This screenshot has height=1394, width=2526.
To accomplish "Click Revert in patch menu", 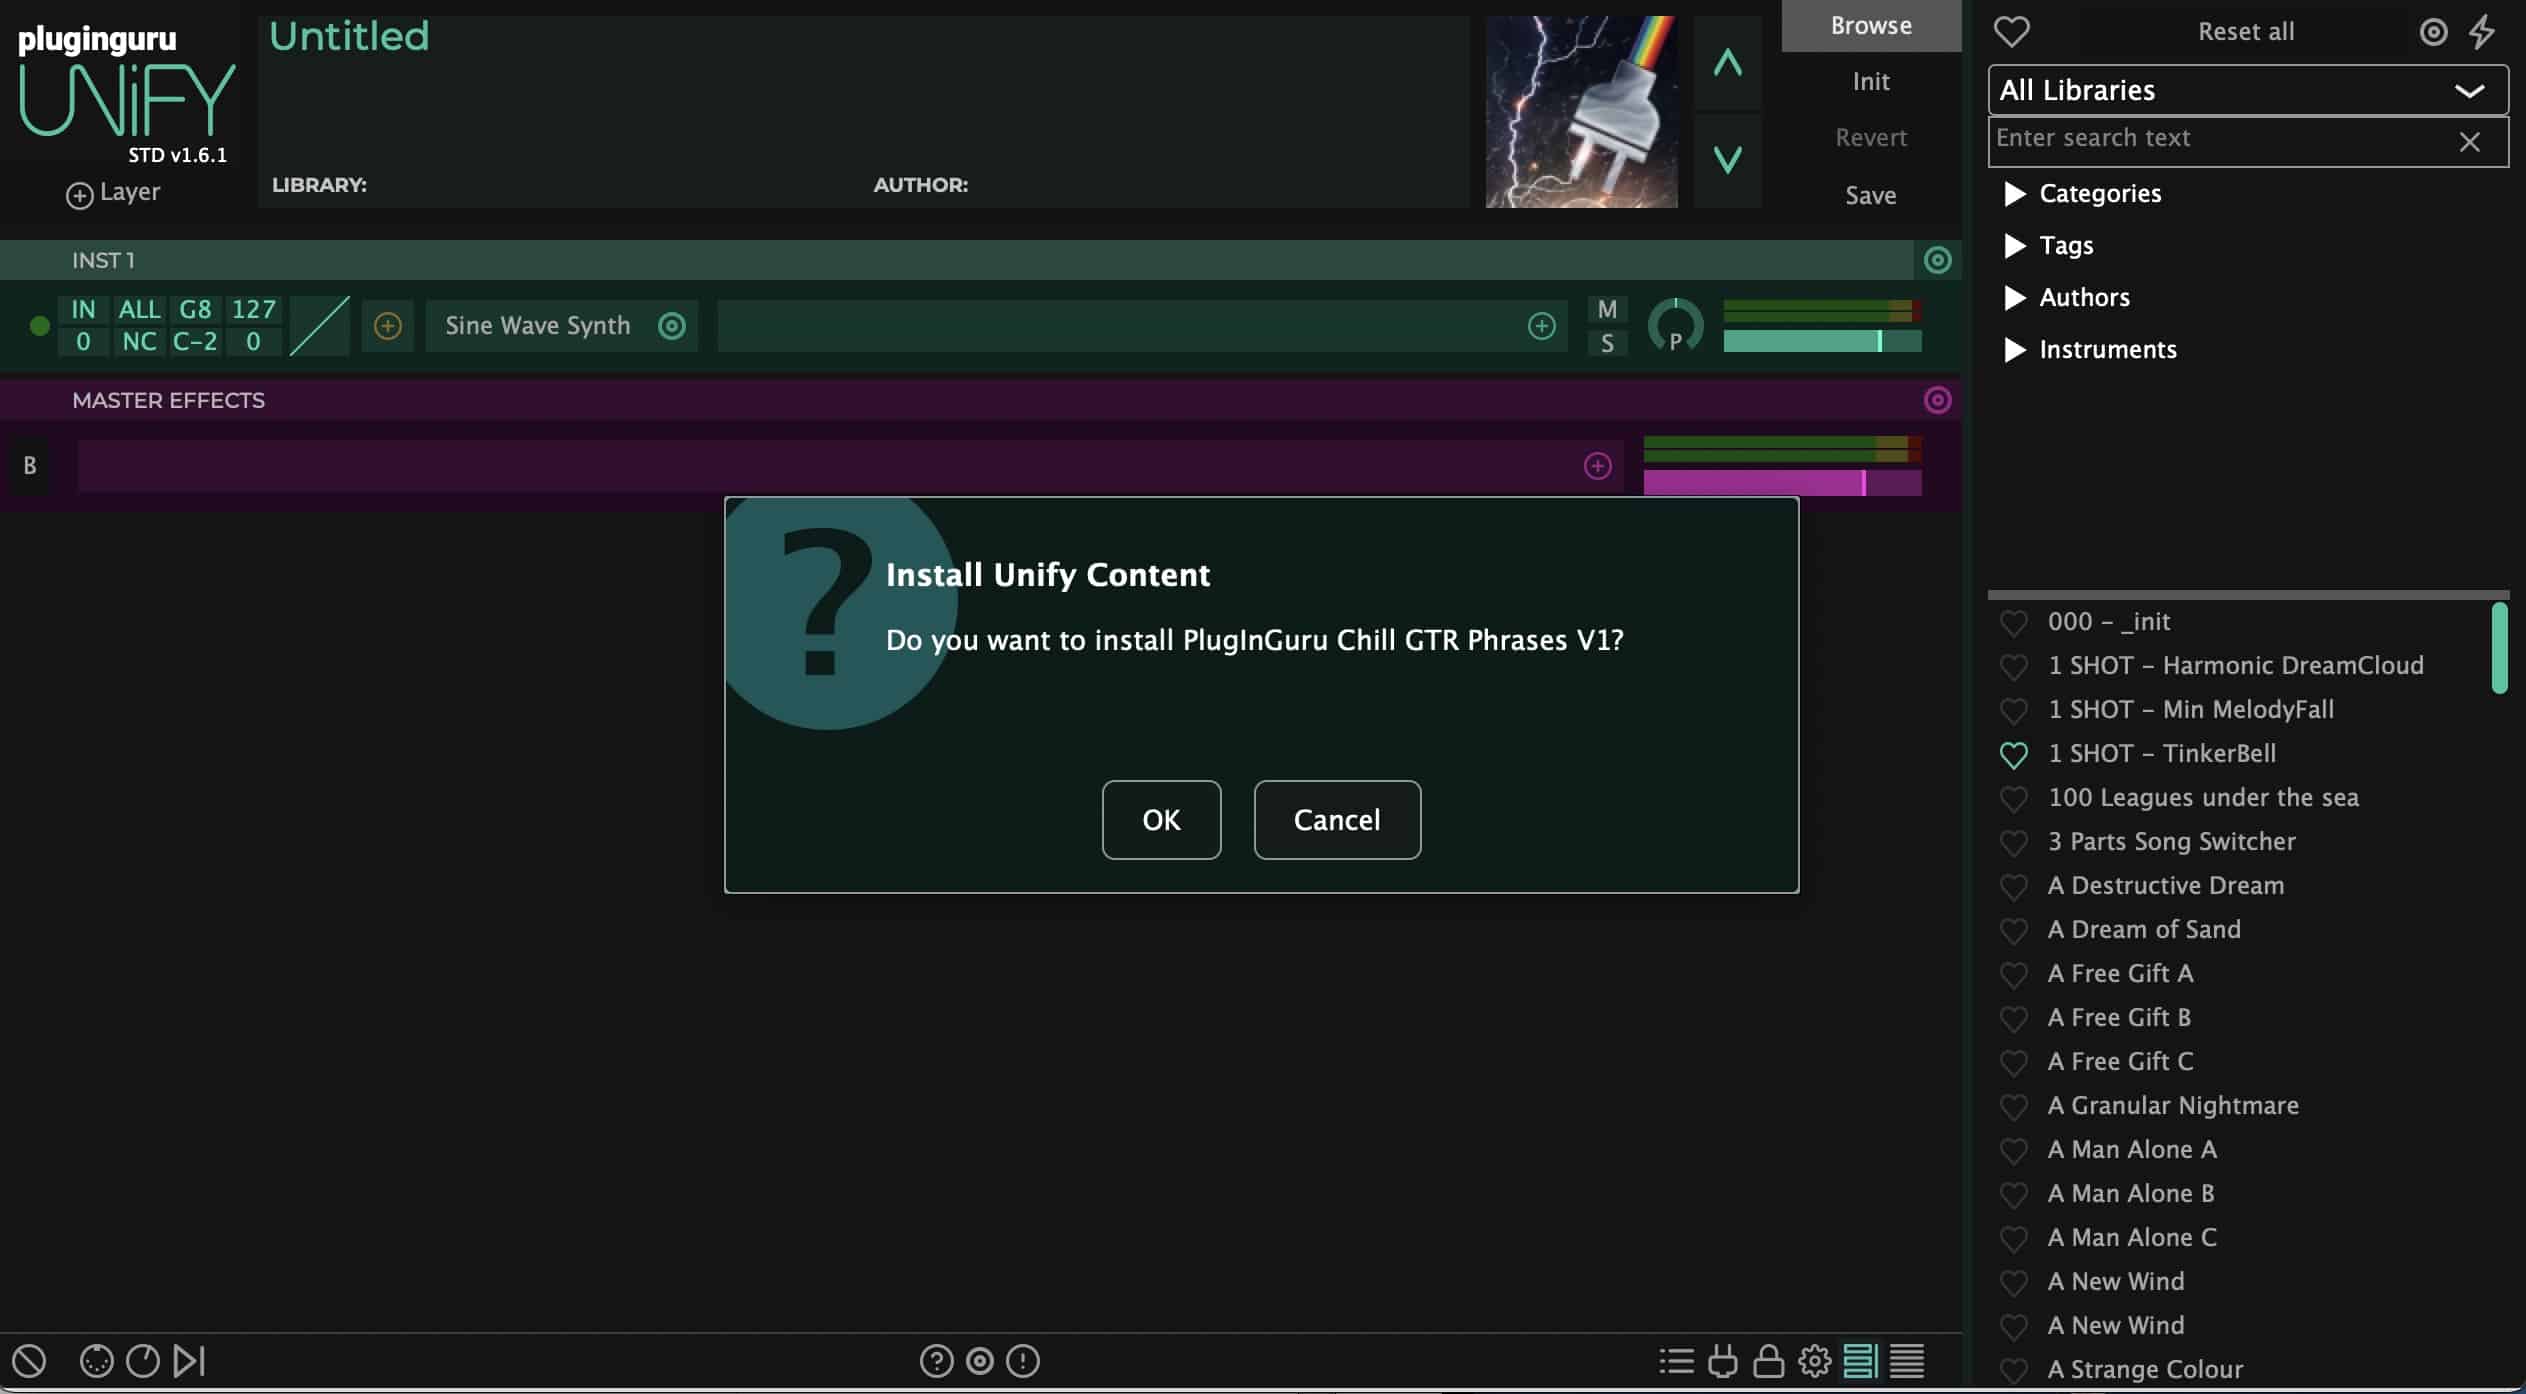I will [x=1871, y=138].
